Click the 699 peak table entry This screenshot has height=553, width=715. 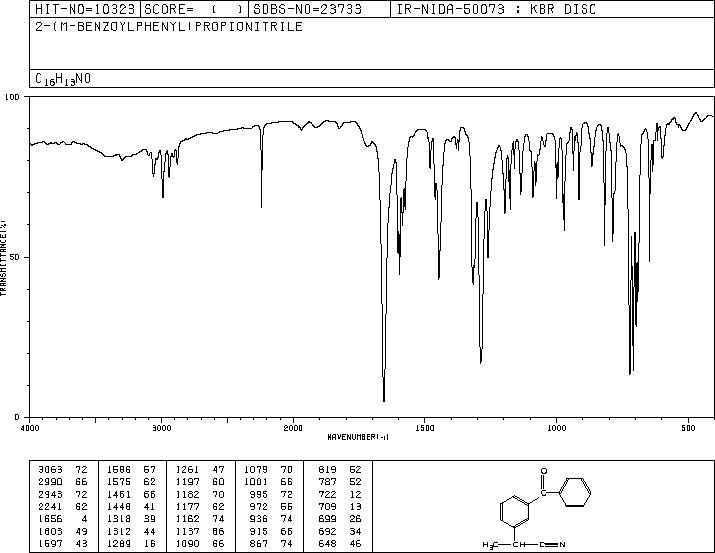click(327, 519)
